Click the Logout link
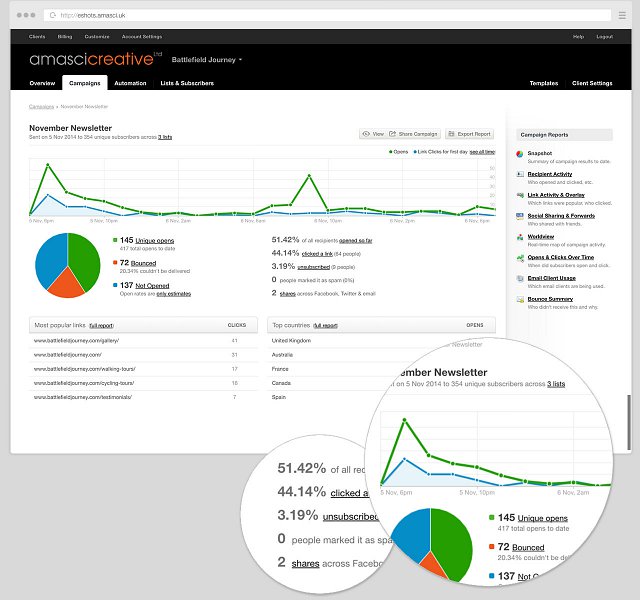Screen dimensions: 640x600 [604, 37]
